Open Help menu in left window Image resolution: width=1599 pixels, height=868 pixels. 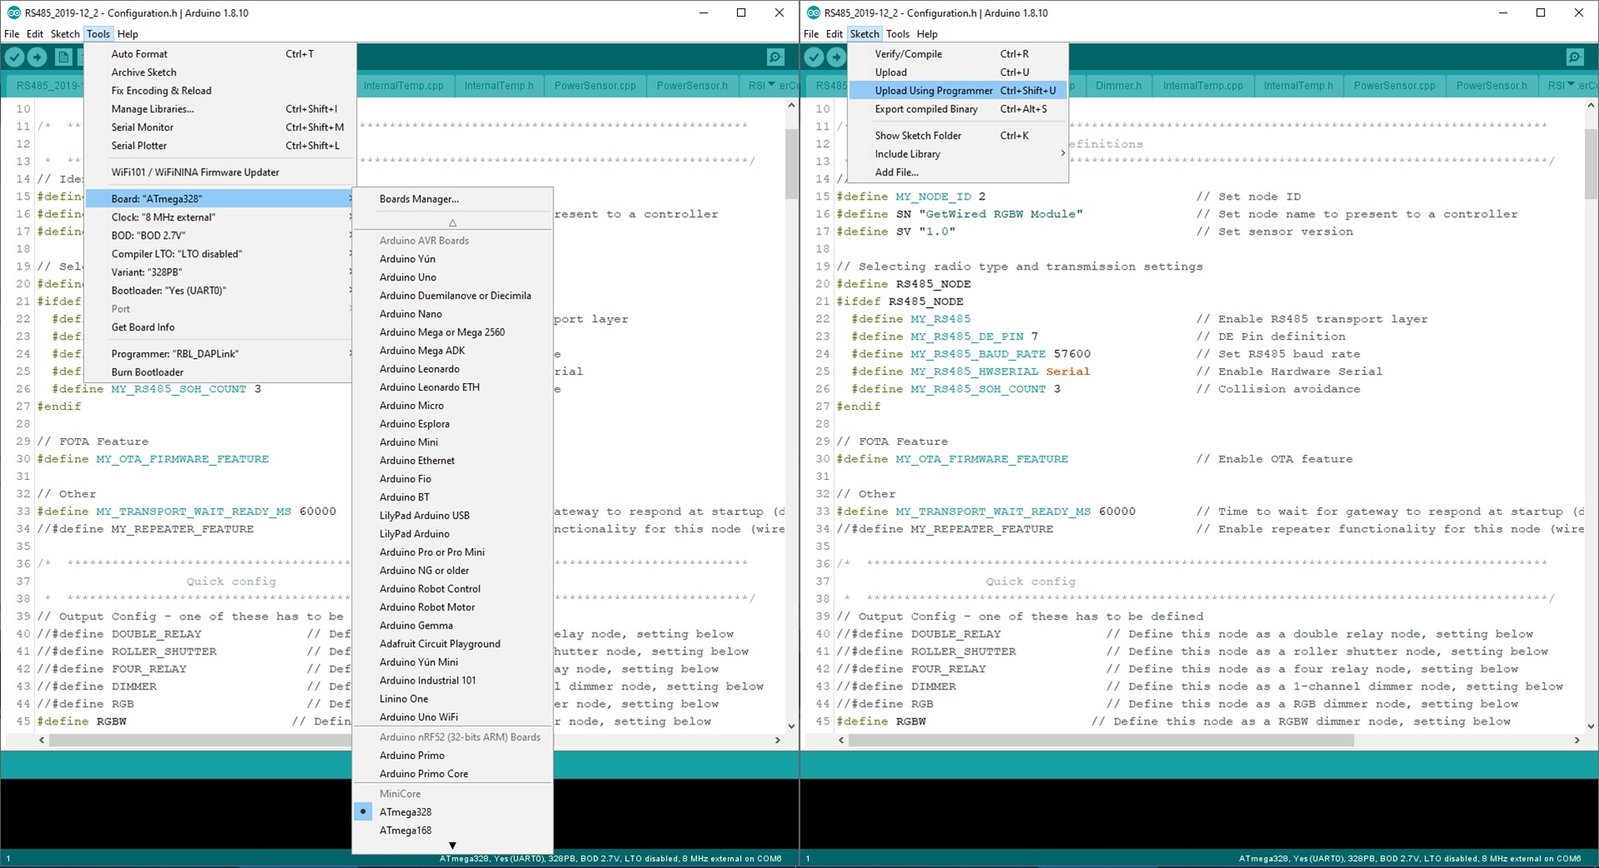128,34
